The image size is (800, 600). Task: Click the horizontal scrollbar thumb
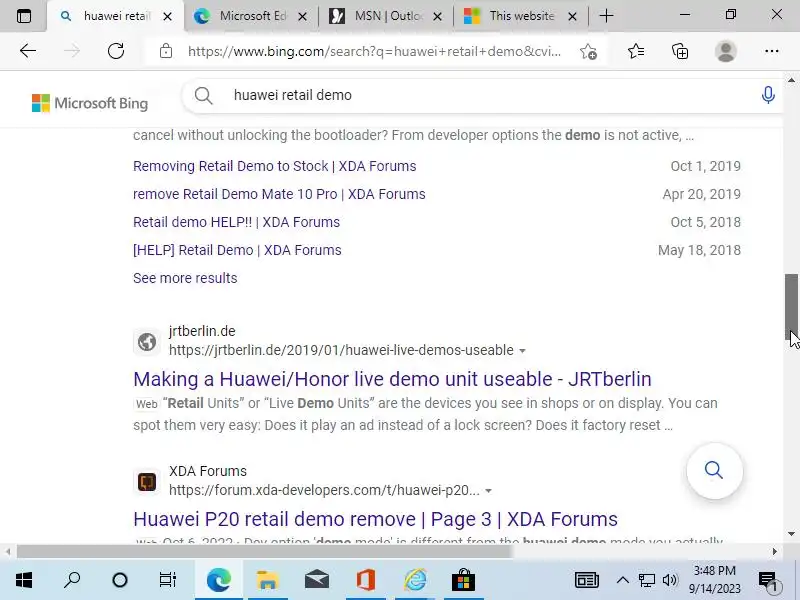tap(264, 552)
